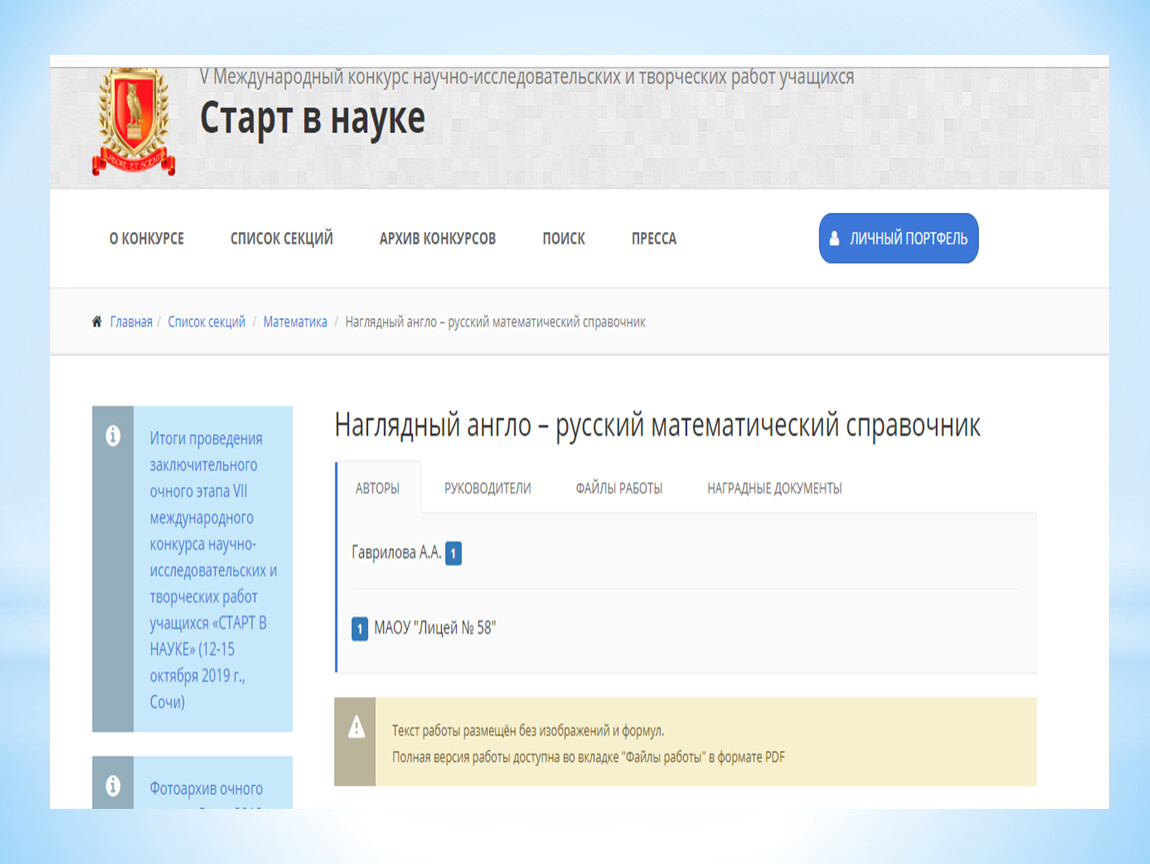Switch to the Руководители tab

point(487,488)
